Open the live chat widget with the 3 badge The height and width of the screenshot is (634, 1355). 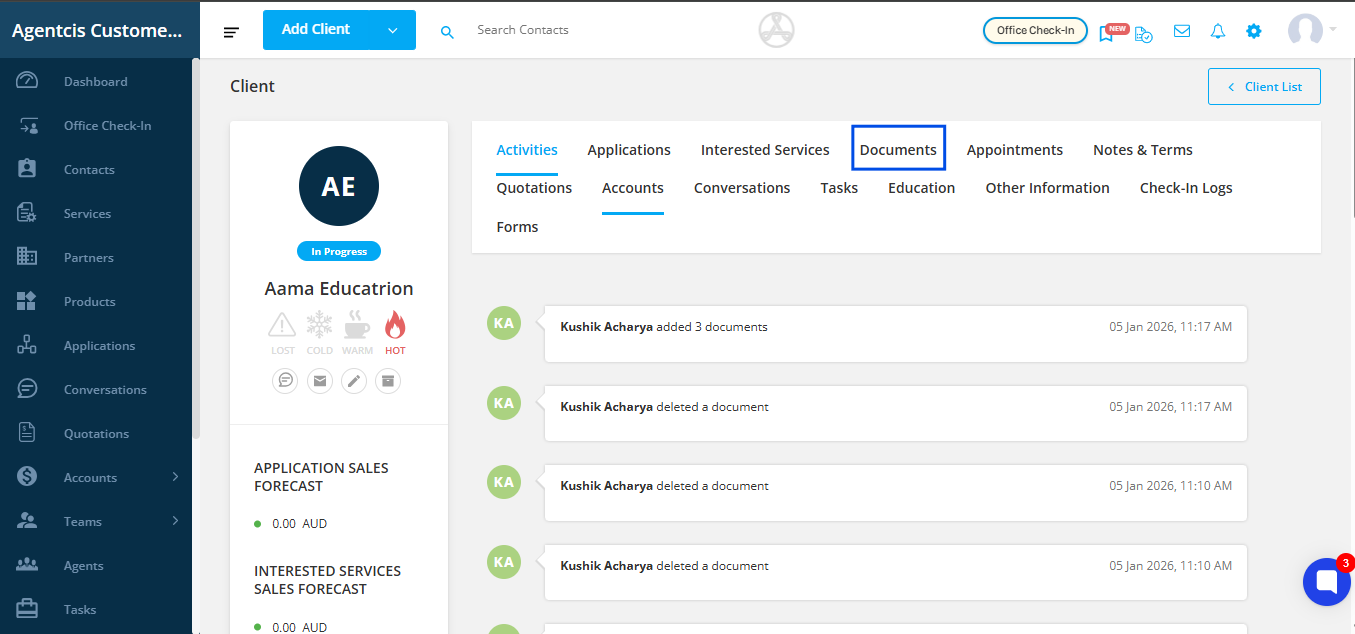click(1327, 582)
